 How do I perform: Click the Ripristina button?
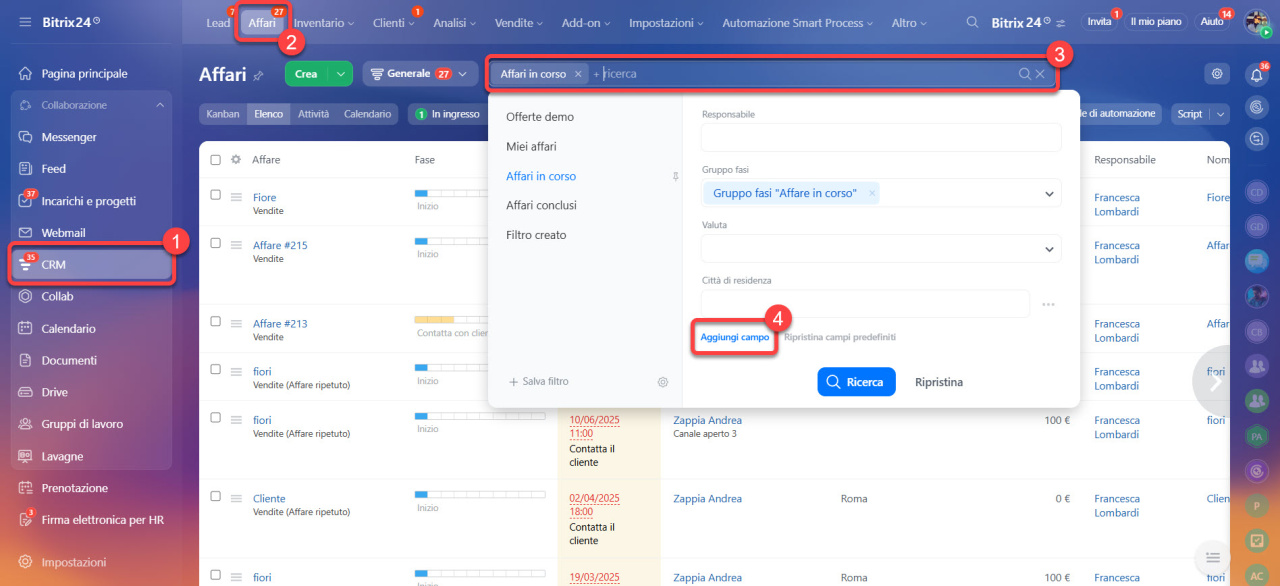click(x=939, y=382)
